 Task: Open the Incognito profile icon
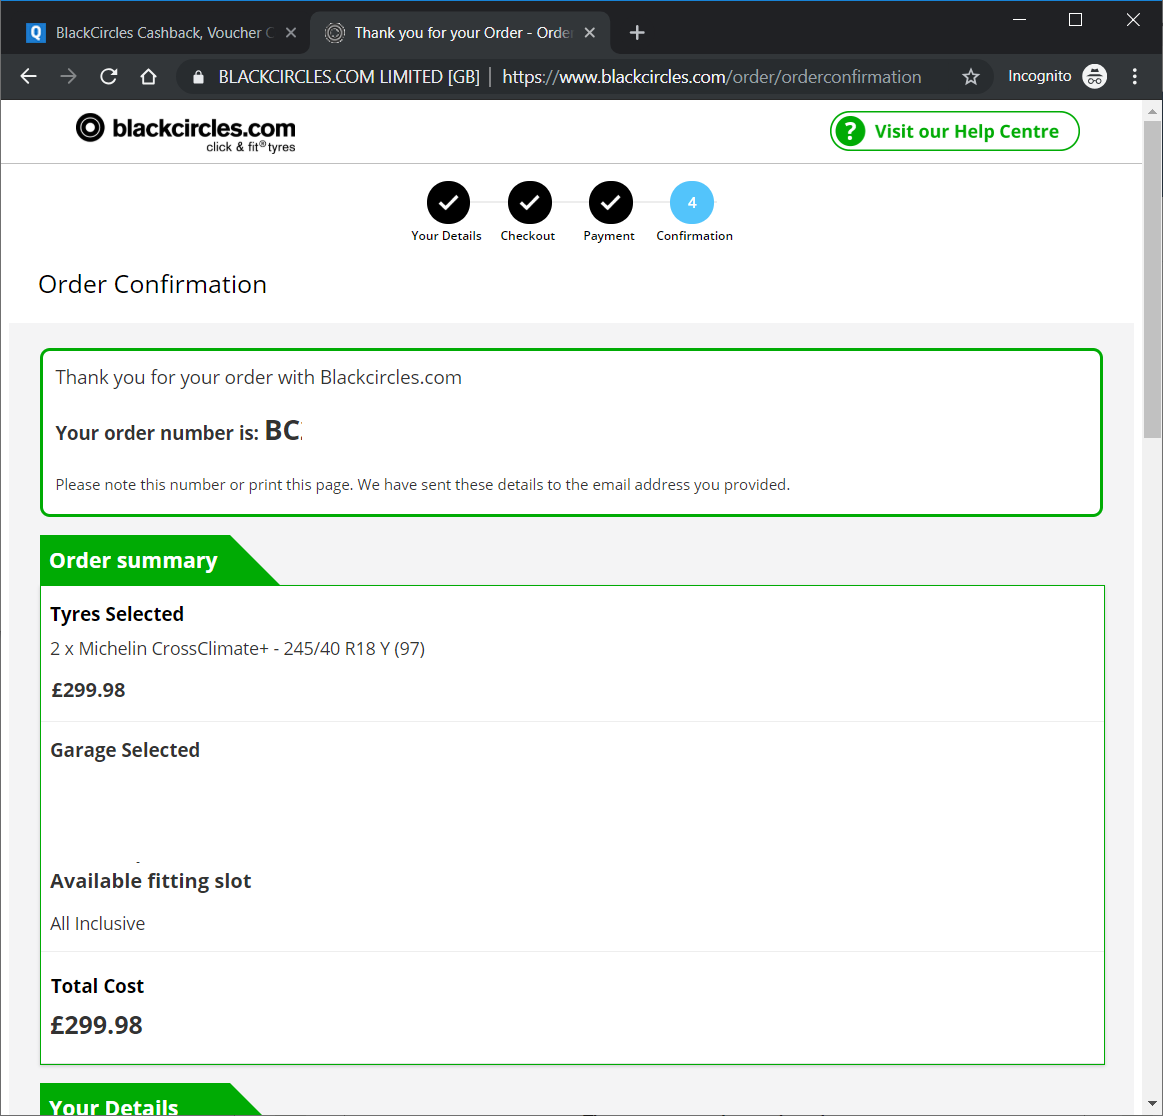tap(1095, 76)
